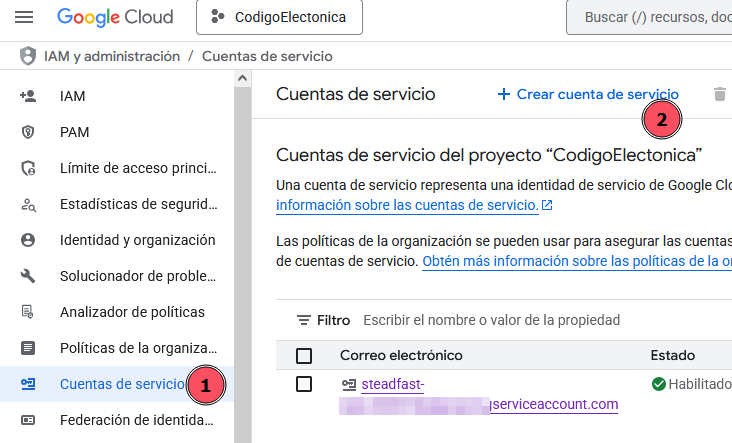The image size is (732, 443).
Task: Click the Políticas de la organización icon
Action: pyautogui.click(x=28, y=348)
